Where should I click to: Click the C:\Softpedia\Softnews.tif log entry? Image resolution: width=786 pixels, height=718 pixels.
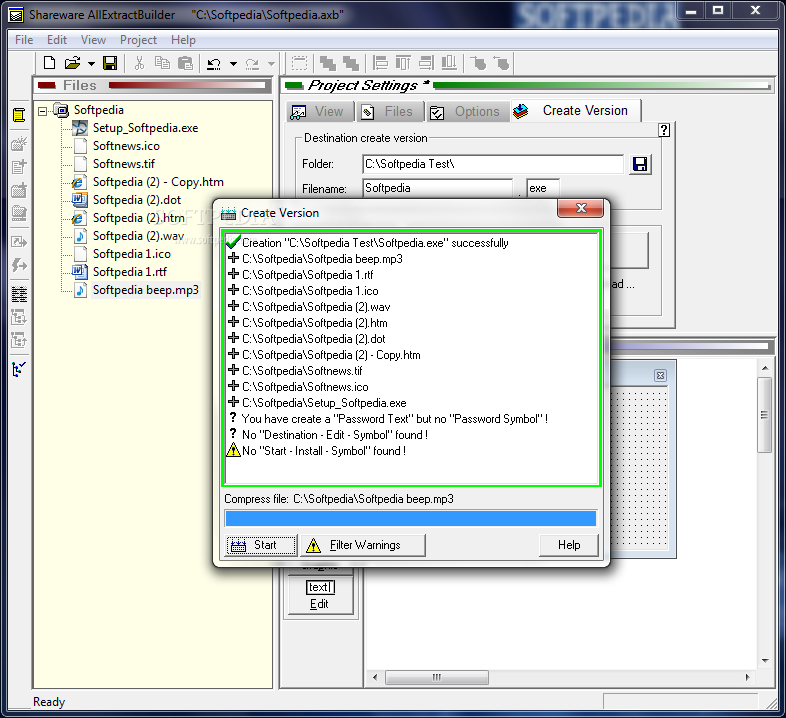pos(302,371)
